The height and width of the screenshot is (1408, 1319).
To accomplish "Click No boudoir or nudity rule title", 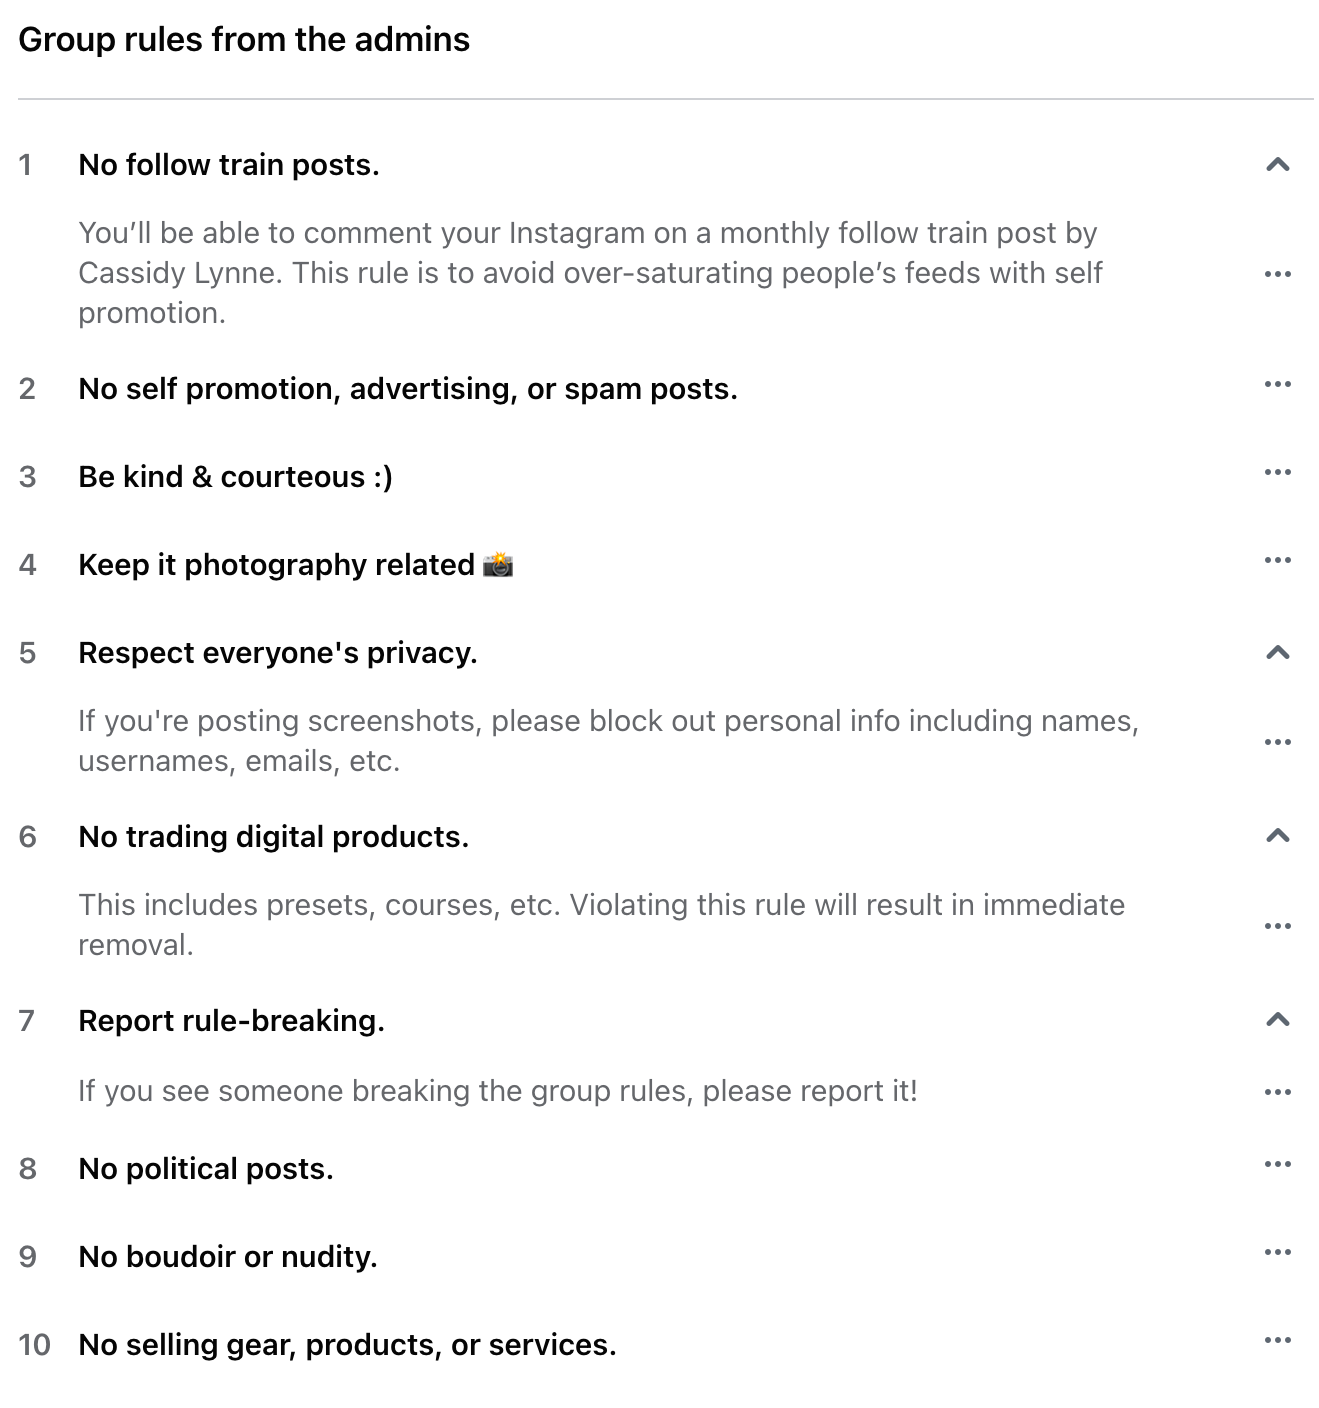I will click(228, 1257).
